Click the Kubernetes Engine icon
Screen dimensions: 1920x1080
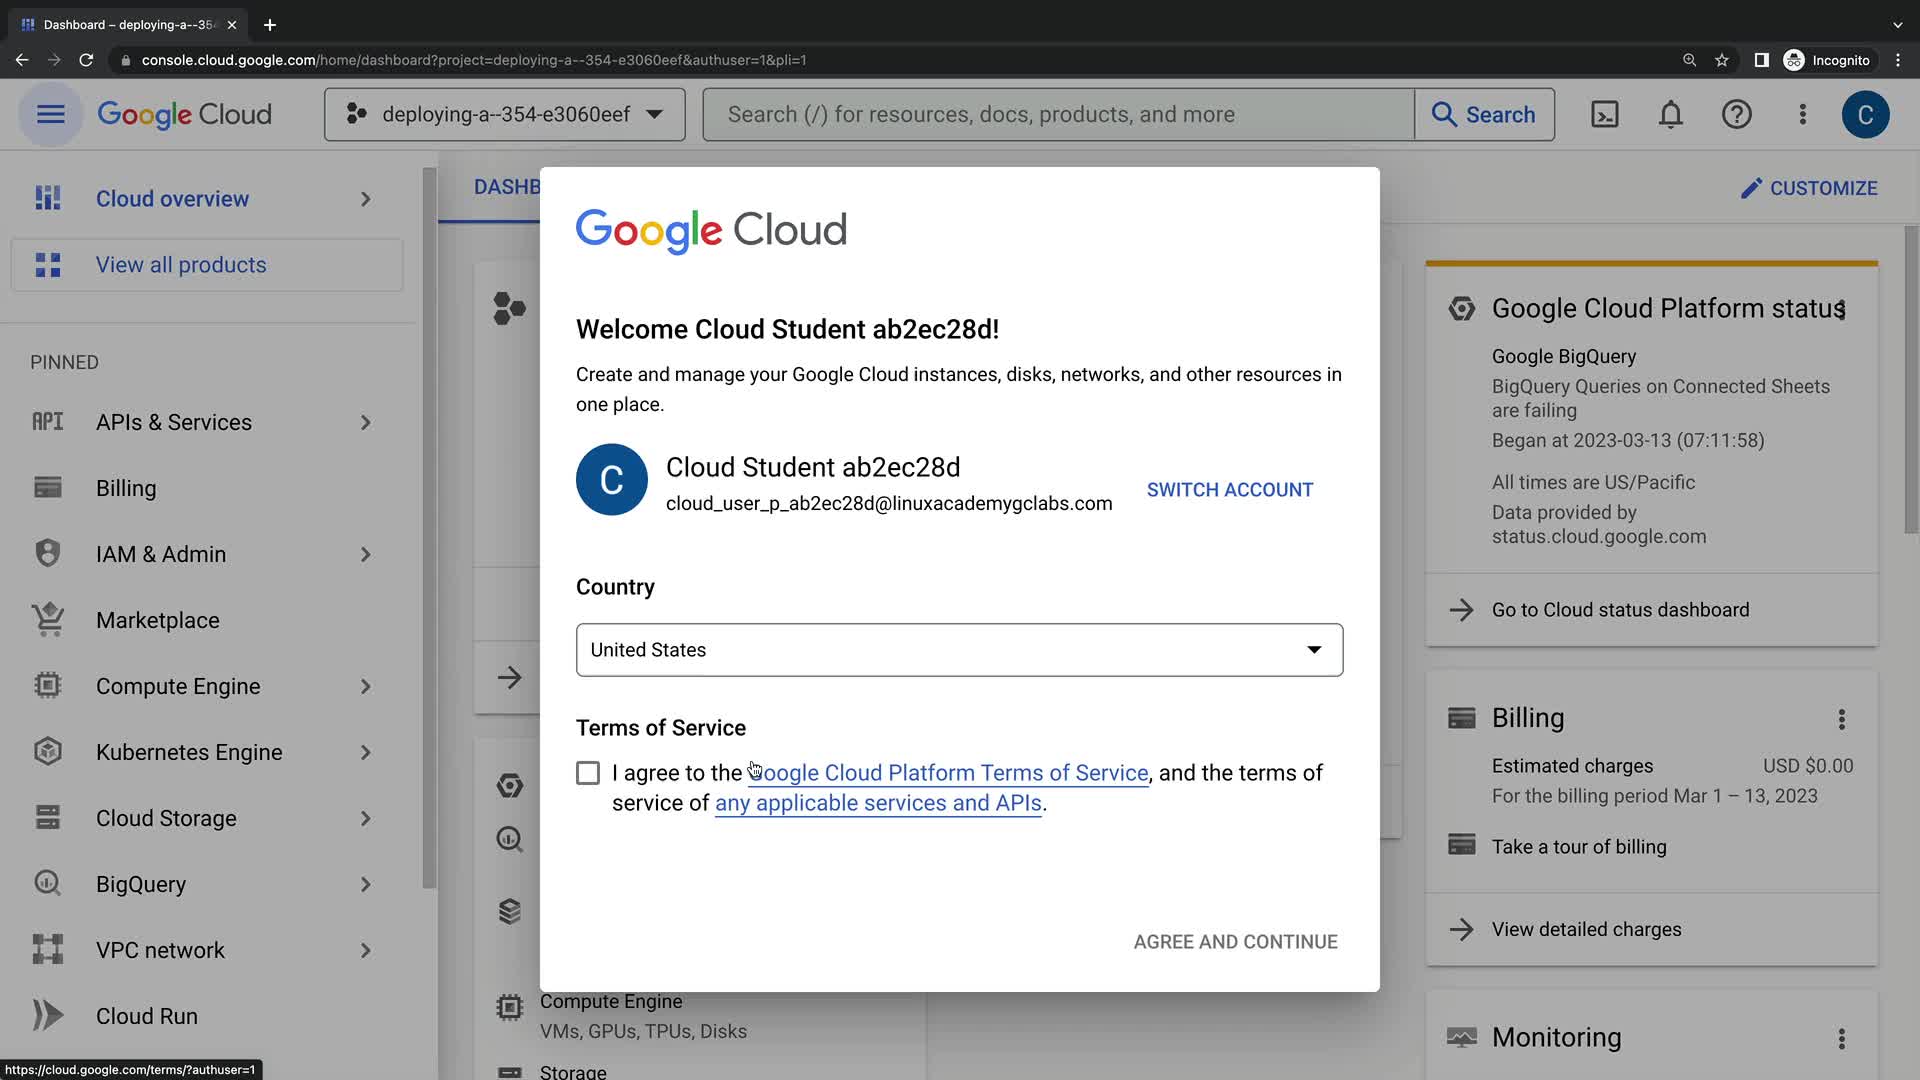[x=47, y=752]
